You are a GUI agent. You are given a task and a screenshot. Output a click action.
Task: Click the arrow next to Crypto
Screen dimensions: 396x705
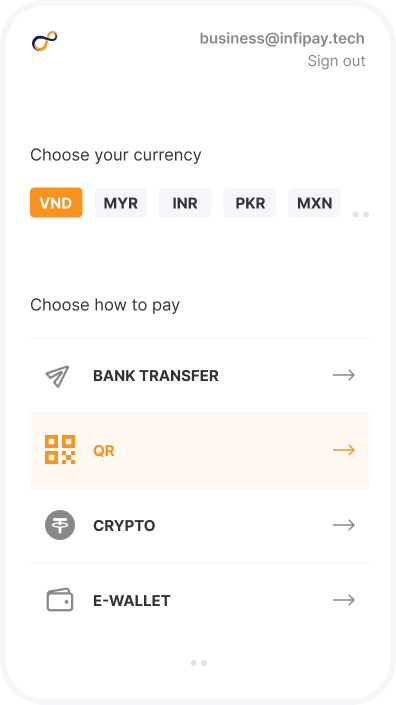[x=344, y=525]
